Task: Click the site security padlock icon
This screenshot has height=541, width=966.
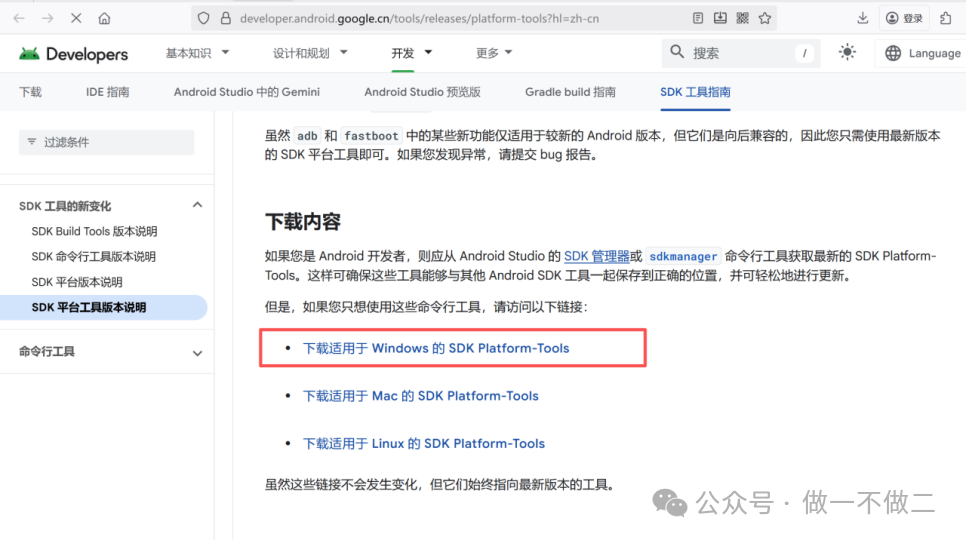Action: pyautogui.click(x=225, y=18)
